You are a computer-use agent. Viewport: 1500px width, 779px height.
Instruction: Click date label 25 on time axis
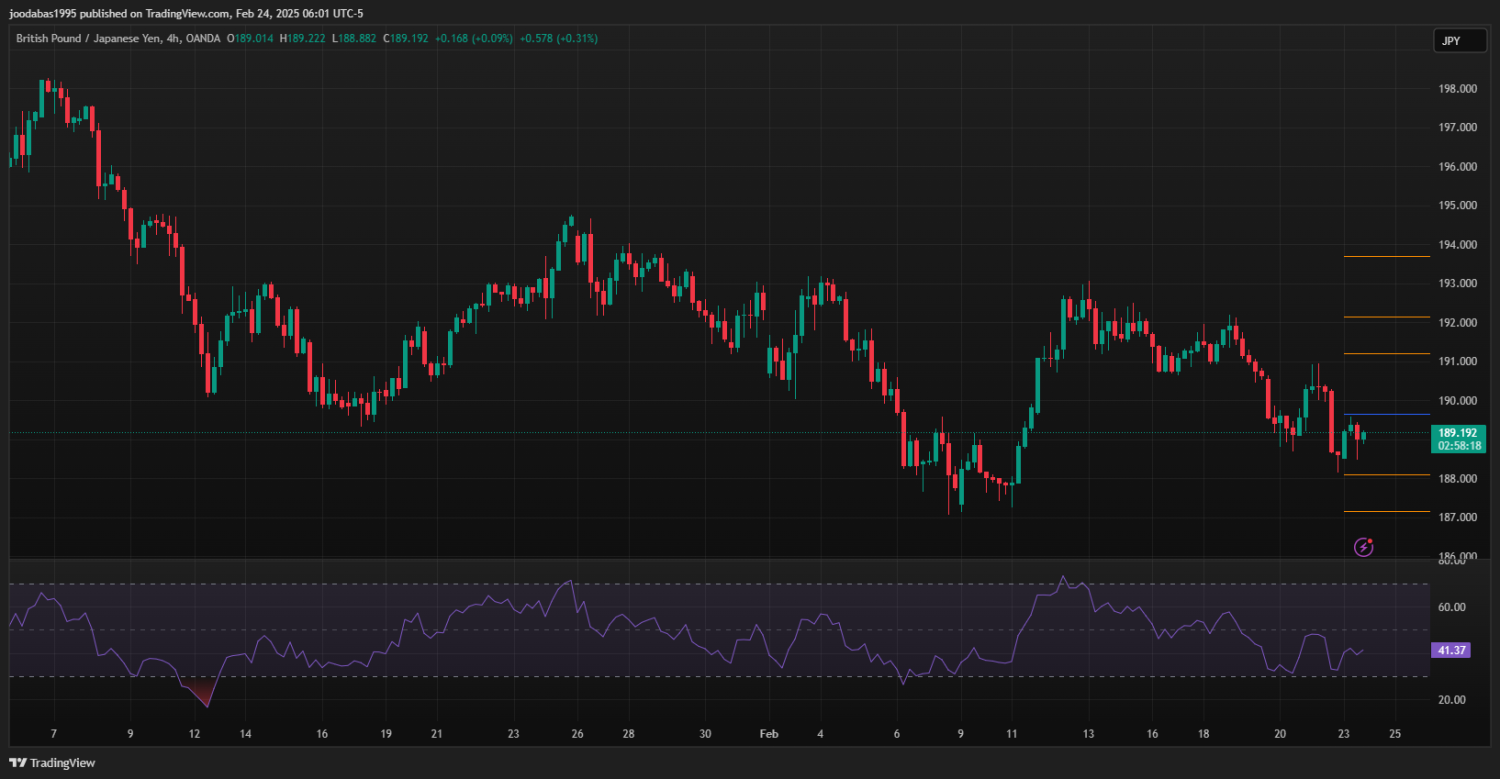pos(1395,734)
